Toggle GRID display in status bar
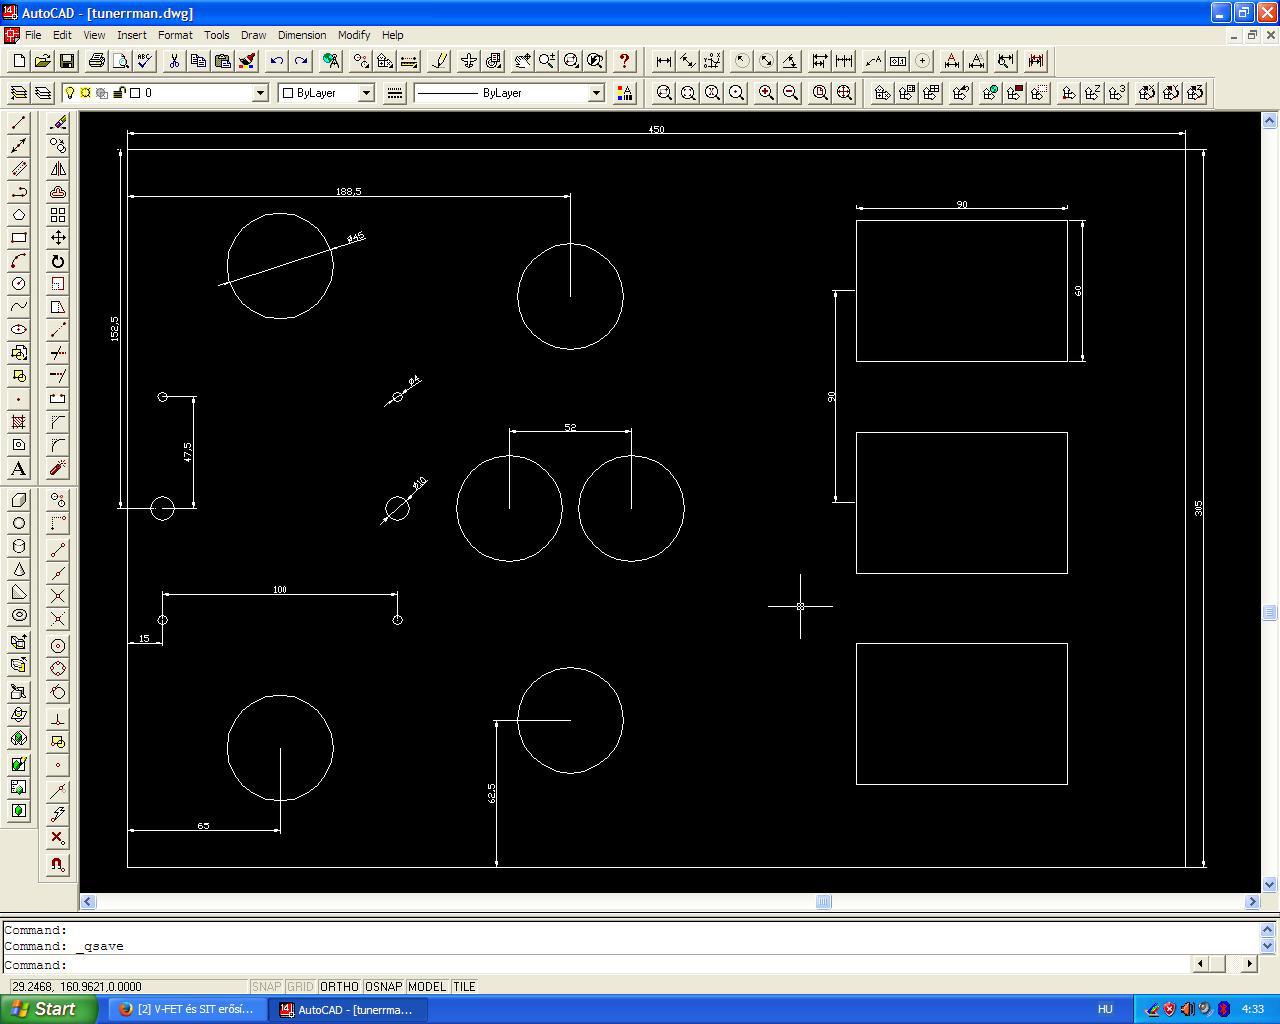The height and width of the screenshot is (1024, 1280). 300,987
